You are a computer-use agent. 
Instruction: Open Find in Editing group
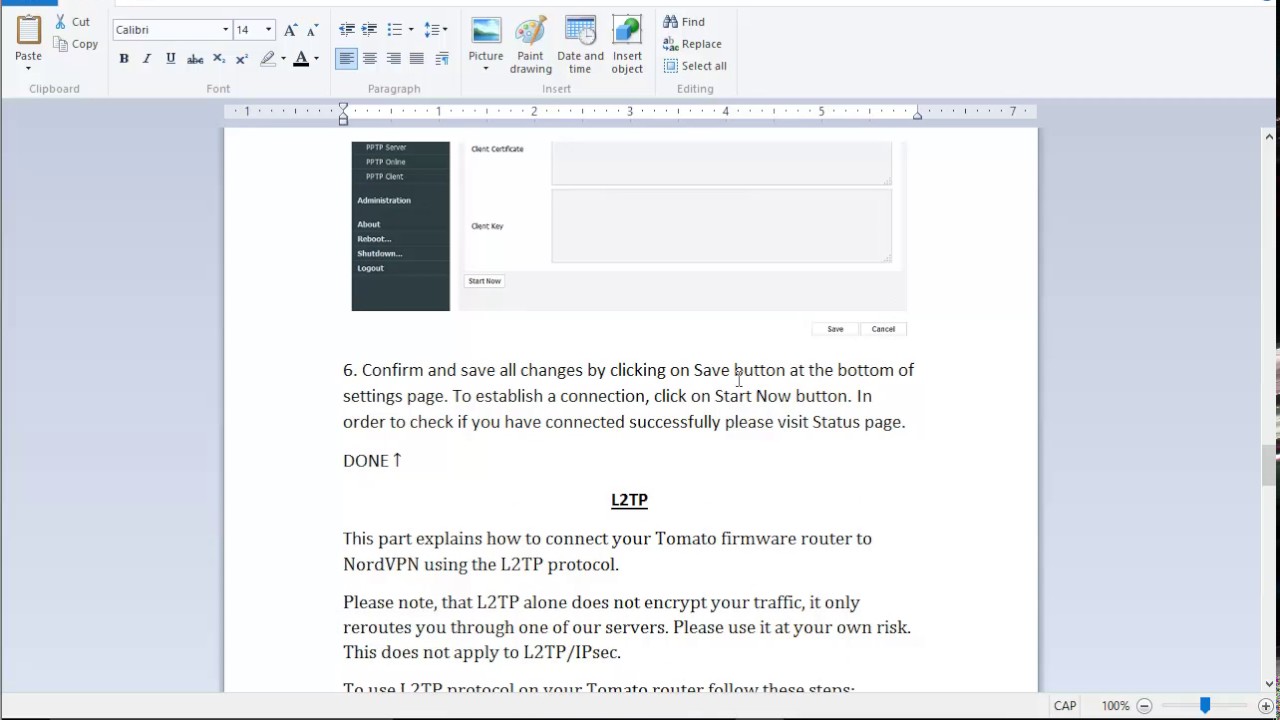(x=684, y=22)
